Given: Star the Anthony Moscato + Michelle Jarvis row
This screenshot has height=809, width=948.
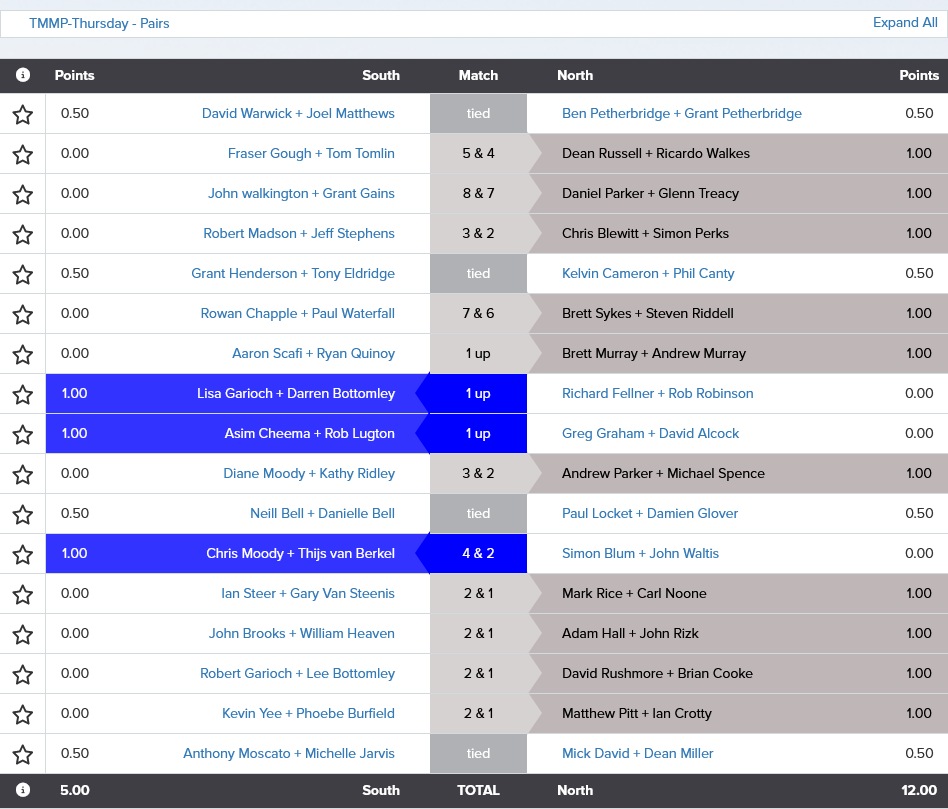Looking at the screenshot, I should 22,753.
